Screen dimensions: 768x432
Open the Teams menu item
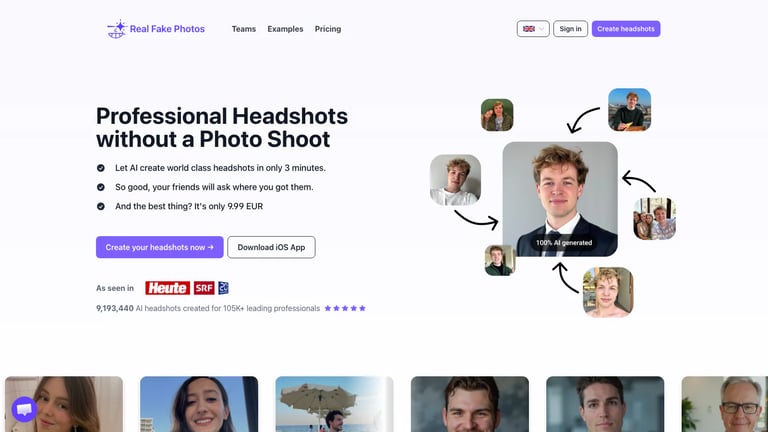pos(243,29)
